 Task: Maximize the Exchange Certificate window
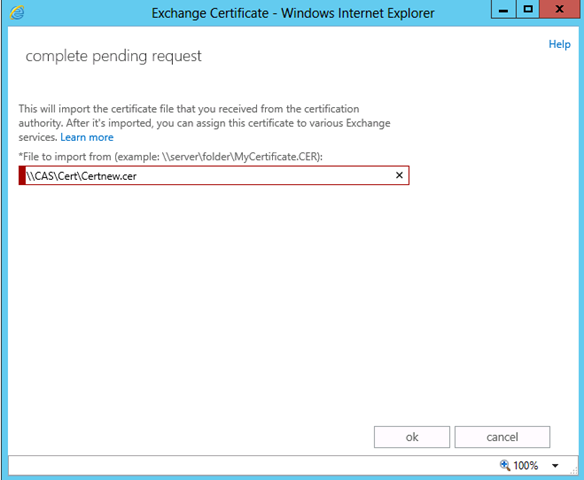click(528, 9)
